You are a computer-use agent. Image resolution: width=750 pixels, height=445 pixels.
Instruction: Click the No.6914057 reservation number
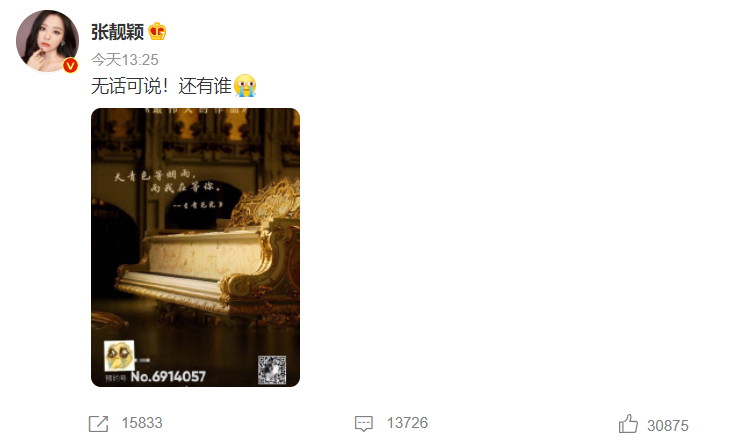168,377
